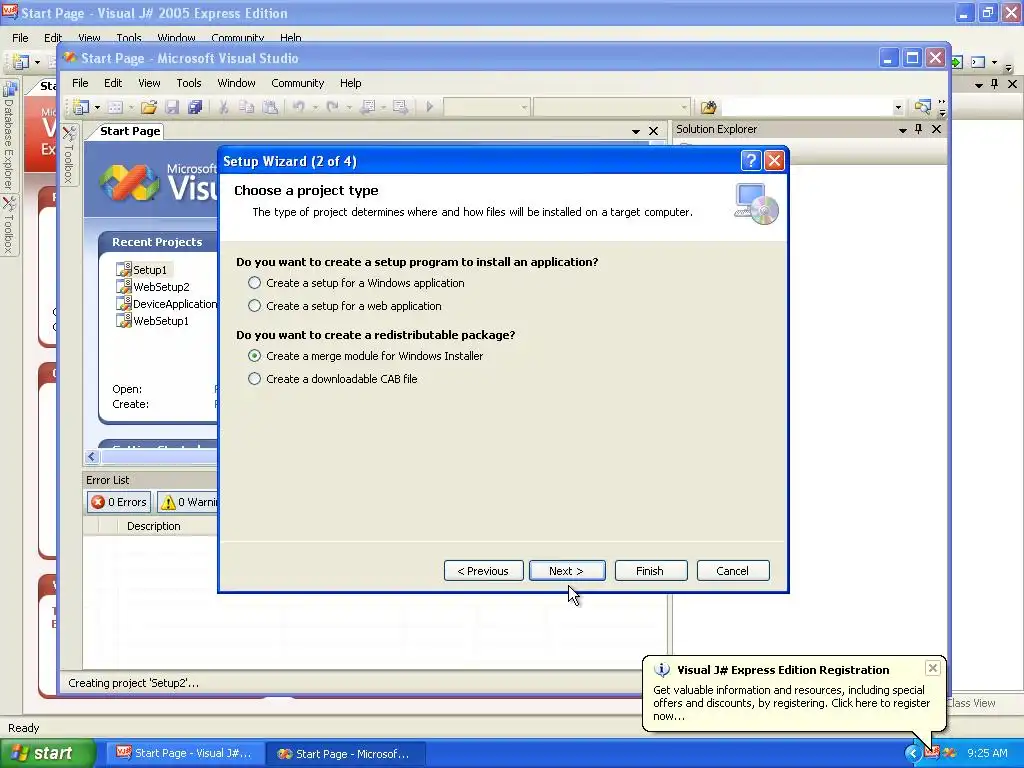Click the Add New Item toolbar icon
This screenshot has height=768, width=1024.
pos(116,107)
